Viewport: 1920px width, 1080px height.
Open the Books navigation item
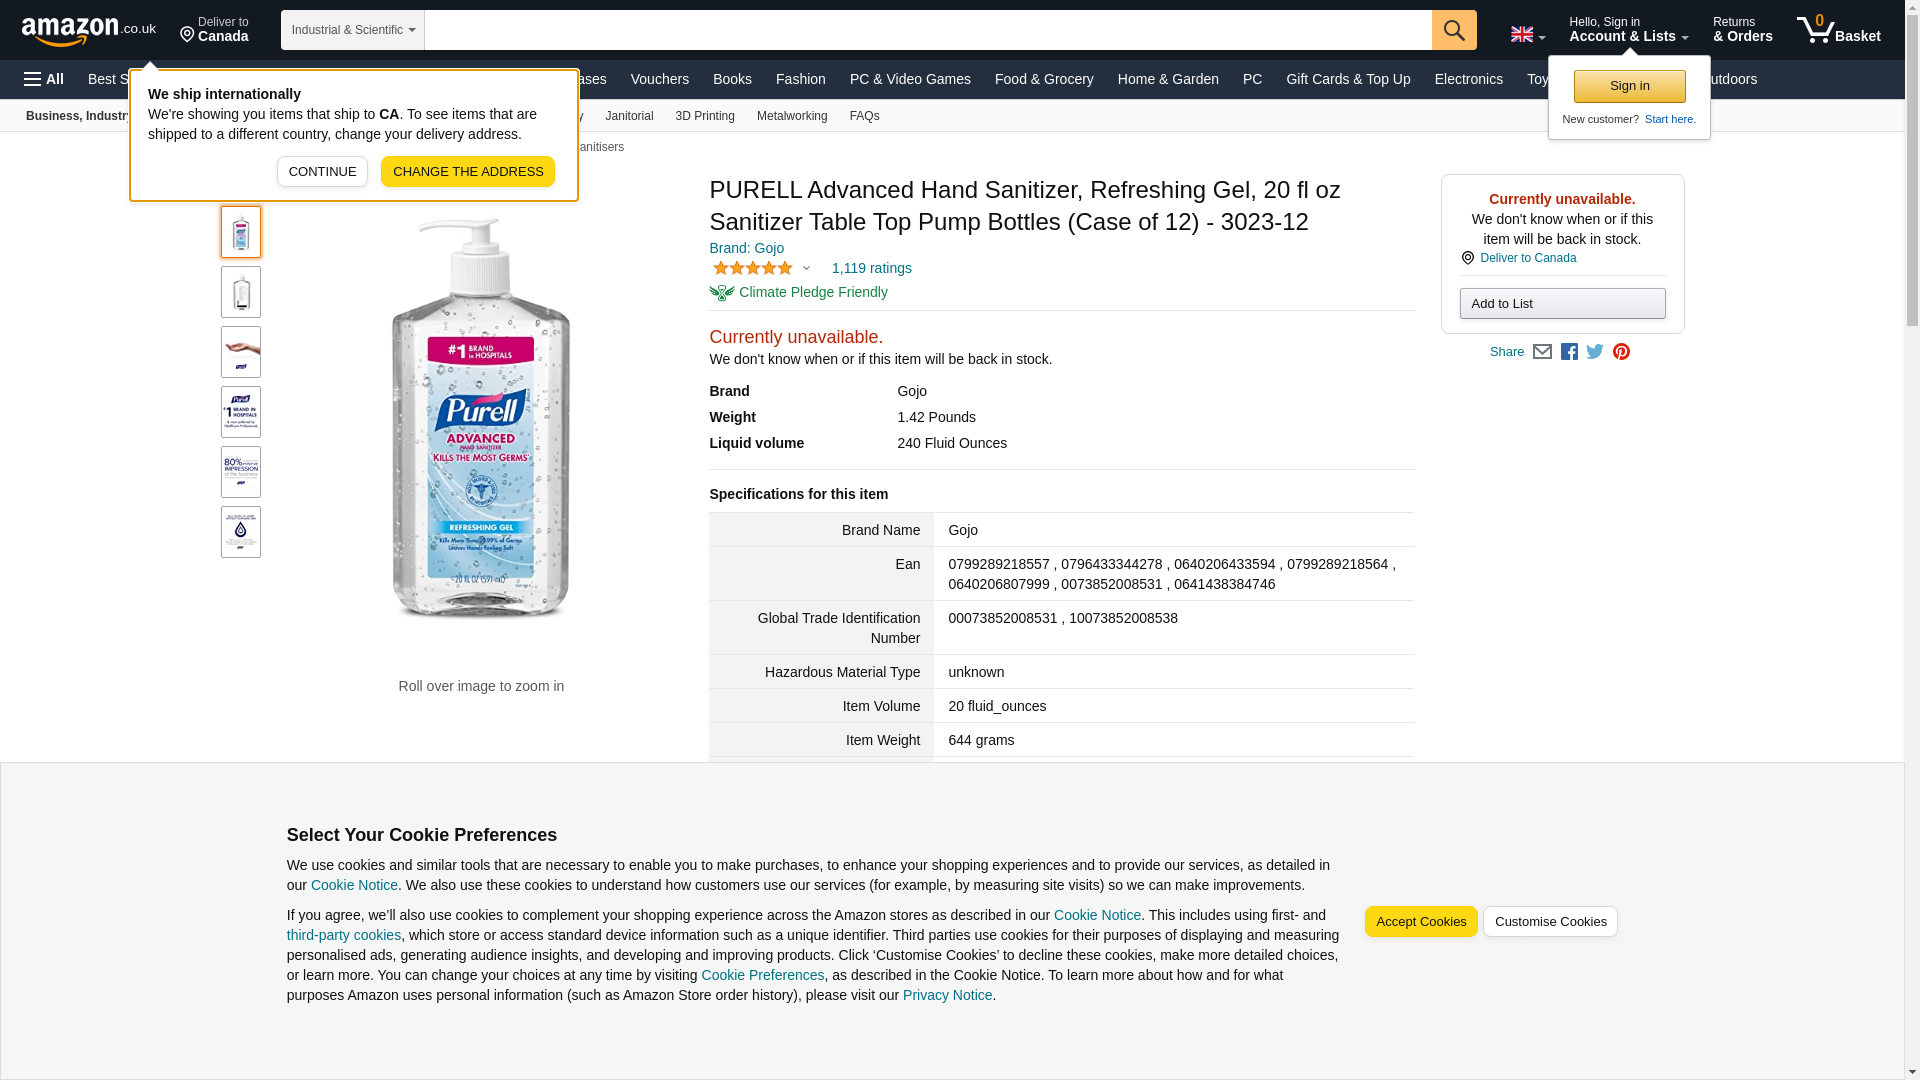(x=731, y=79)
